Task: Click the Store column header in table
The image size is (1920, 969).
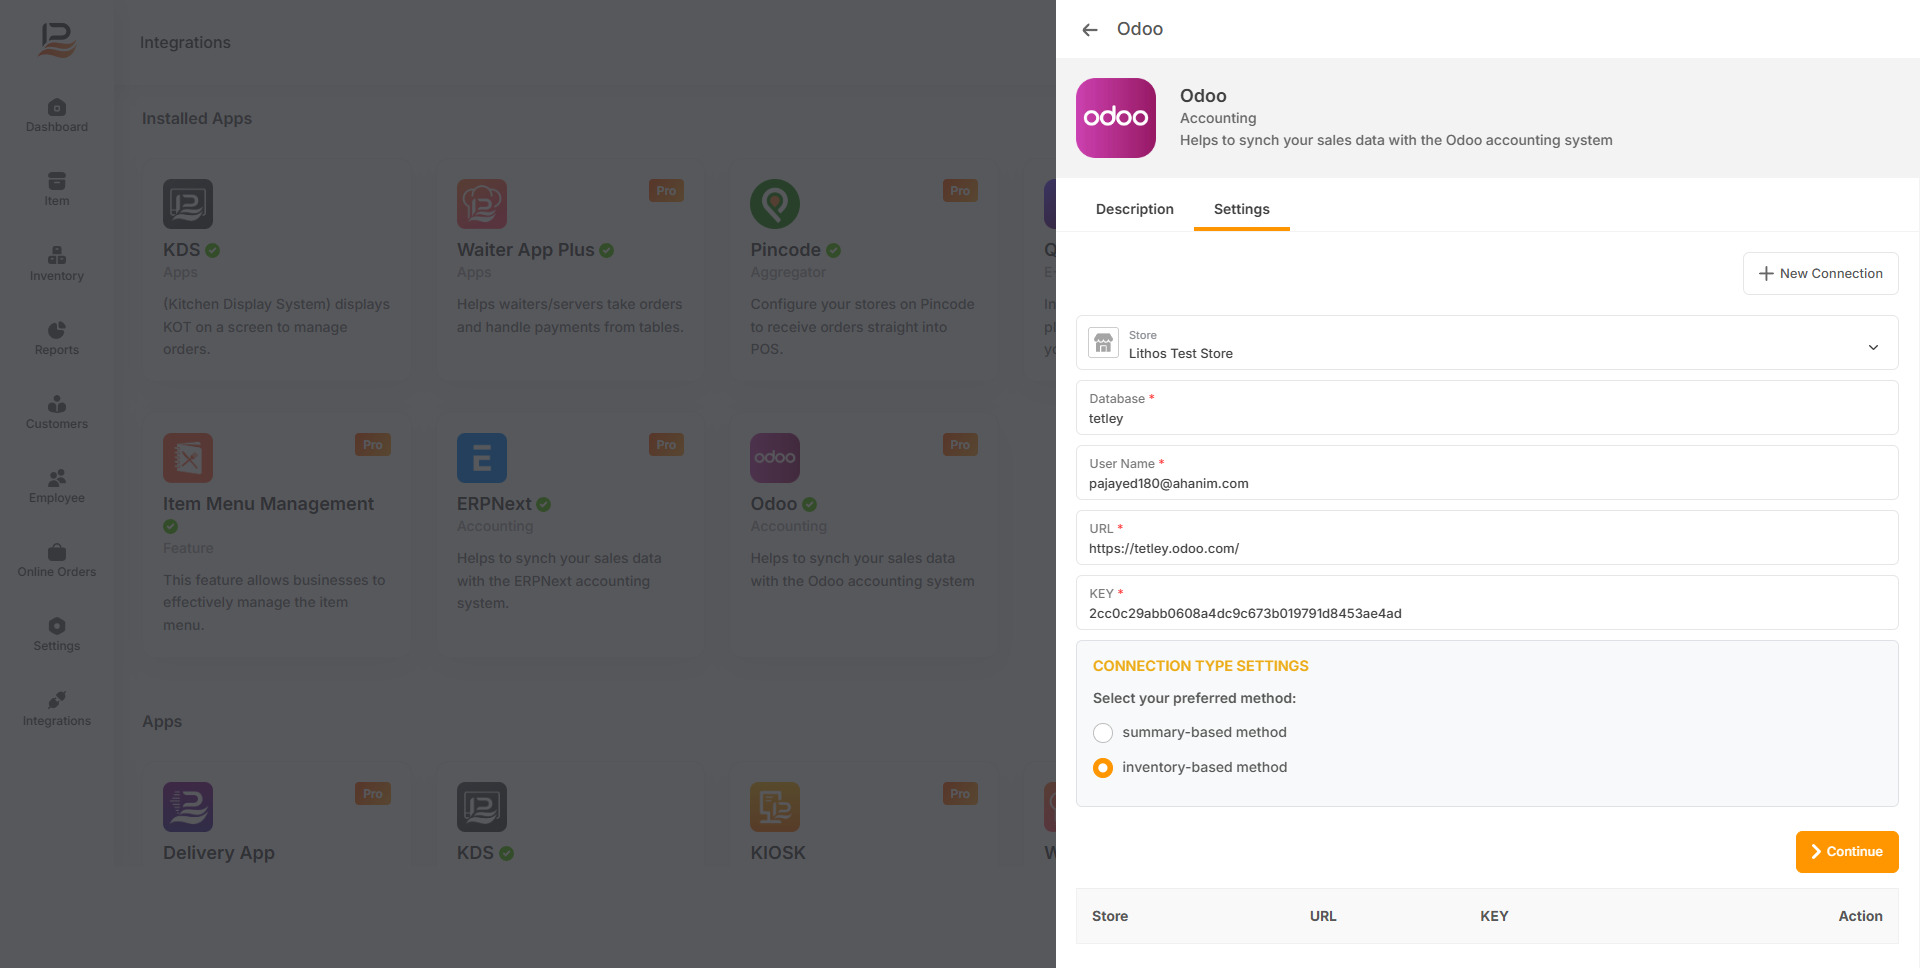Action: 1110,916
